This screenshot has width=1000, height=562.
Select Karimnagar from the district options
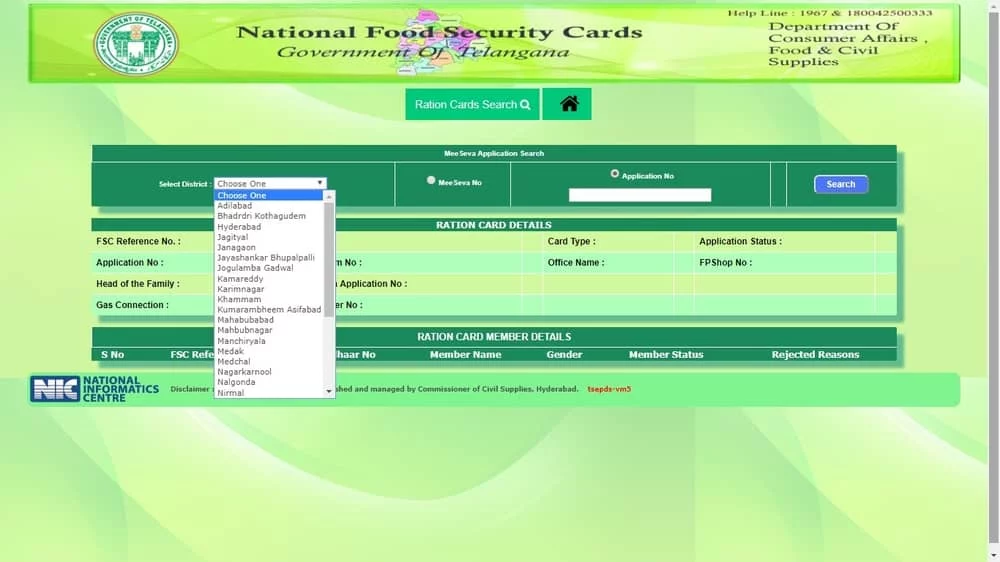(240, 289)
